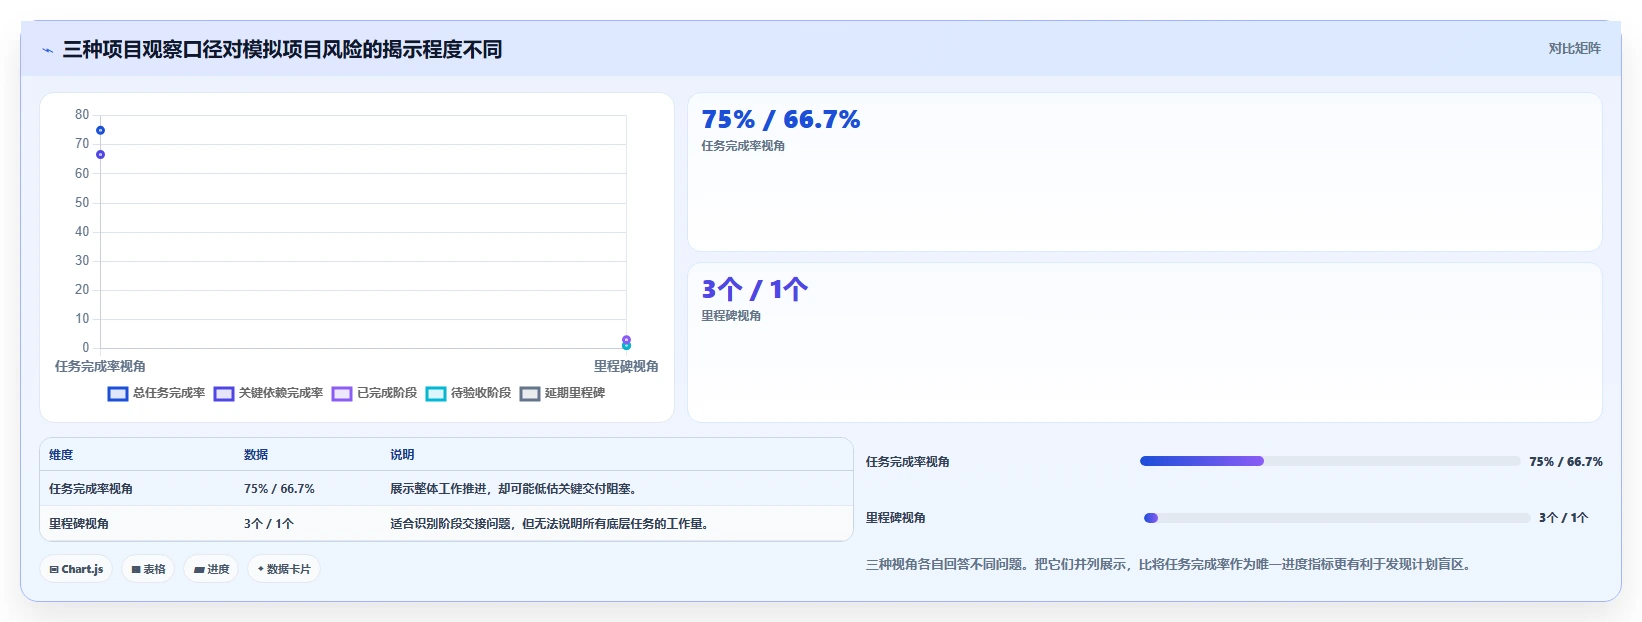Click the 里程碑视角 progress bar
Viewport: 1642px width, 622px height.
pyautogui.click(x=1337, y=517)
